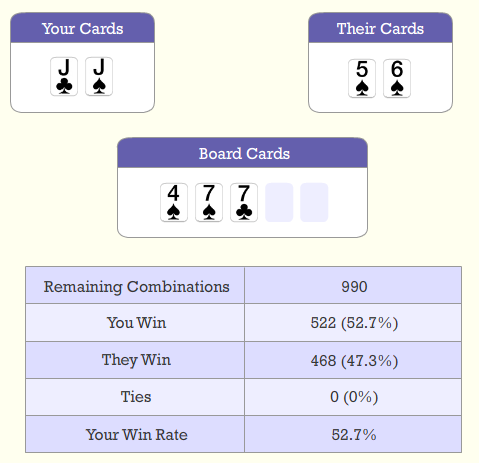The image size is (479, 463).
Task: Click the You Win row label
Action: tap(137, 323)
